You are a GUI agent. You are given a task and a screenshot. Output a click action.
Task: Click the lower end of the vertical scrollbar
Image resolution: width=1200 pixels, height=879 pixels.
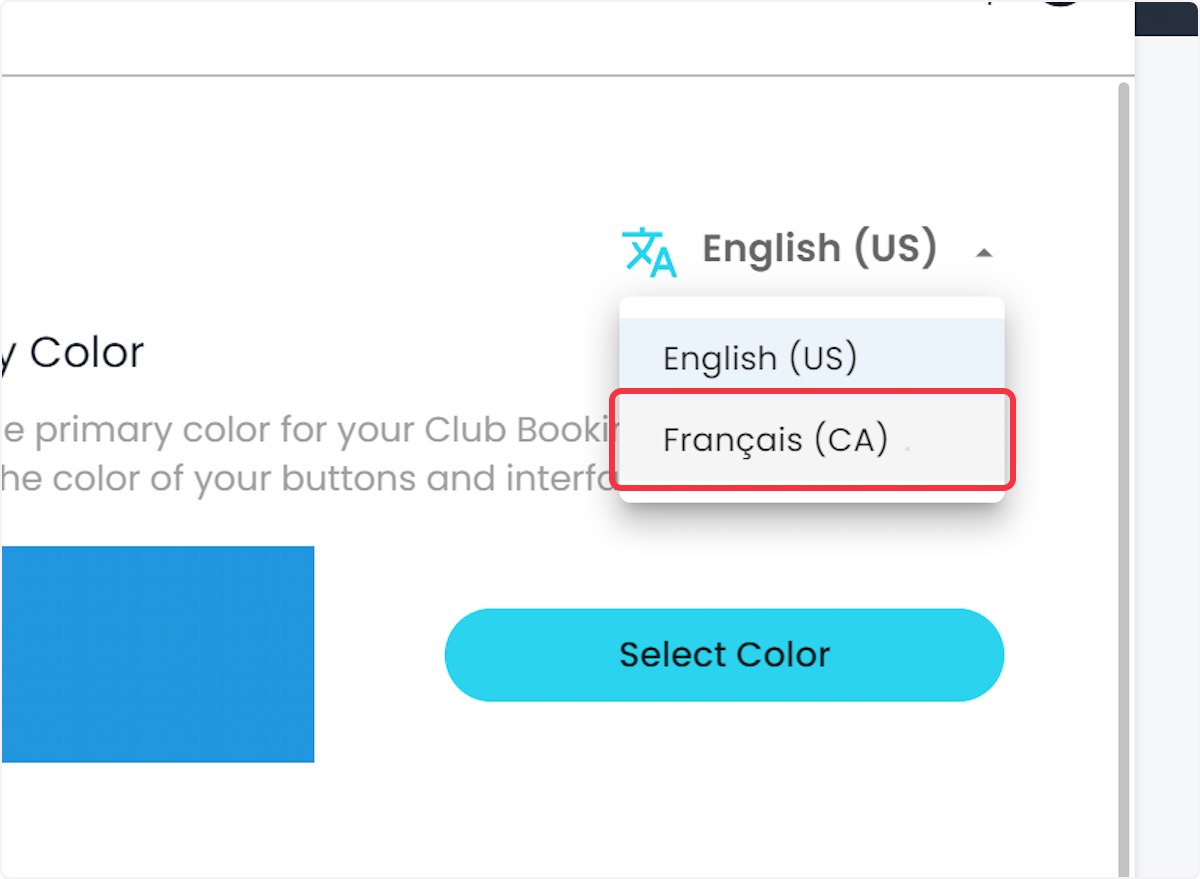pyautogui.click(x=1124, y=850)
